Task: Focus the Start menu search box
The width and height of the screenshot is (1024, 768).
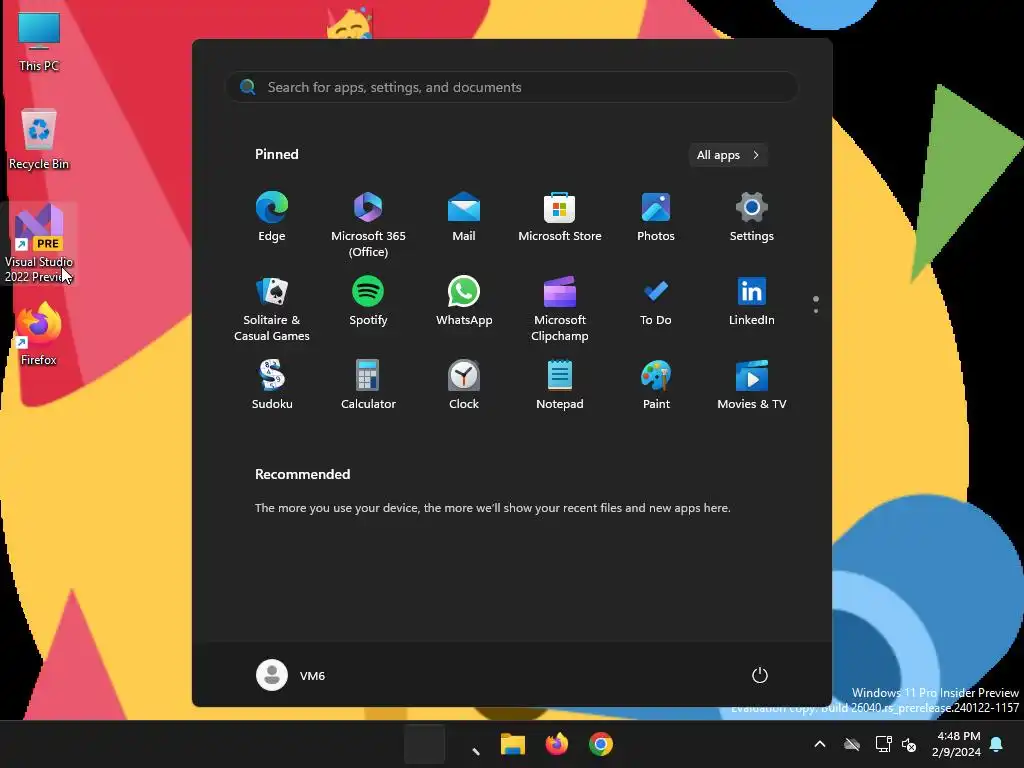Action: point(512,87)
